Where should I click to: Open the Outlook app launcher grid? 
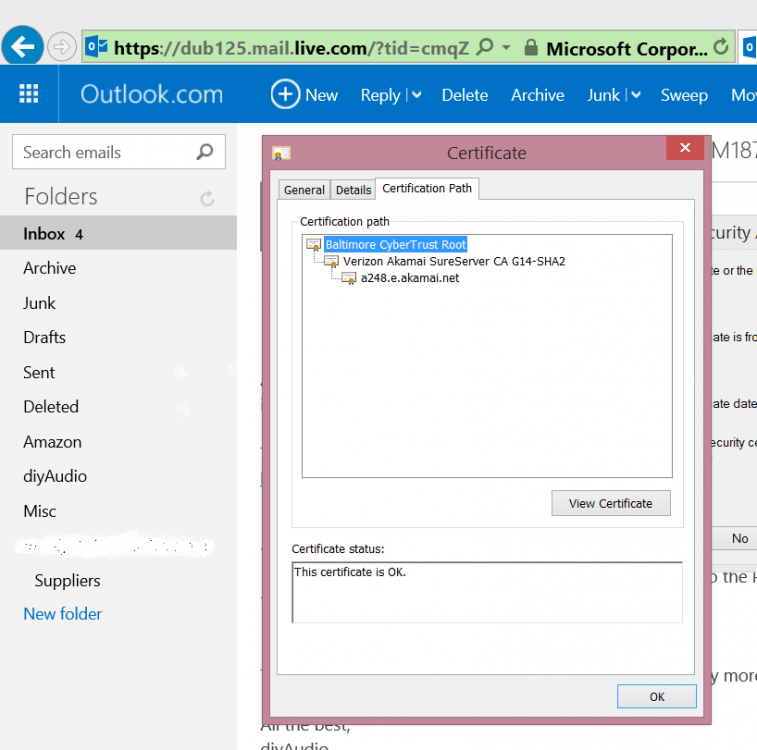tap(28, 94)
